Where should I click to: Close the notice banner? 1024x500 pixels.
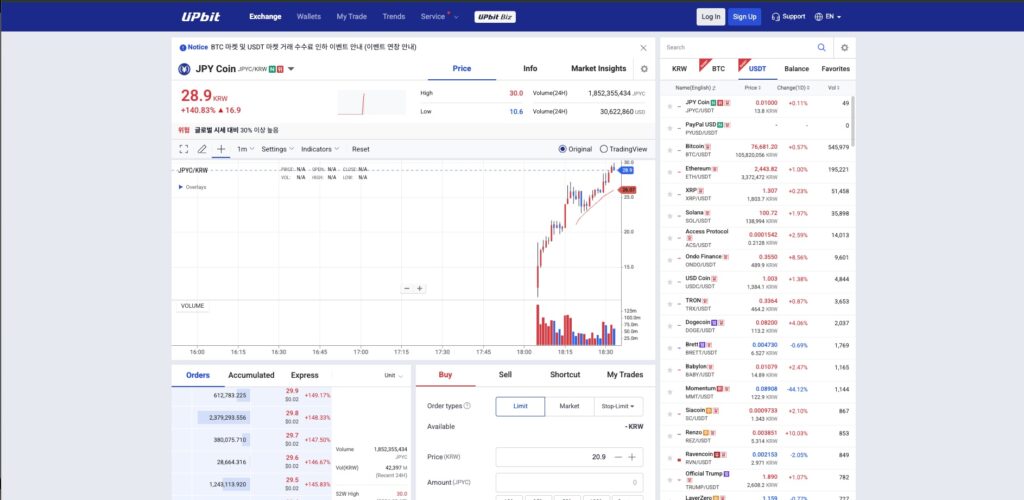coord(643,48)
